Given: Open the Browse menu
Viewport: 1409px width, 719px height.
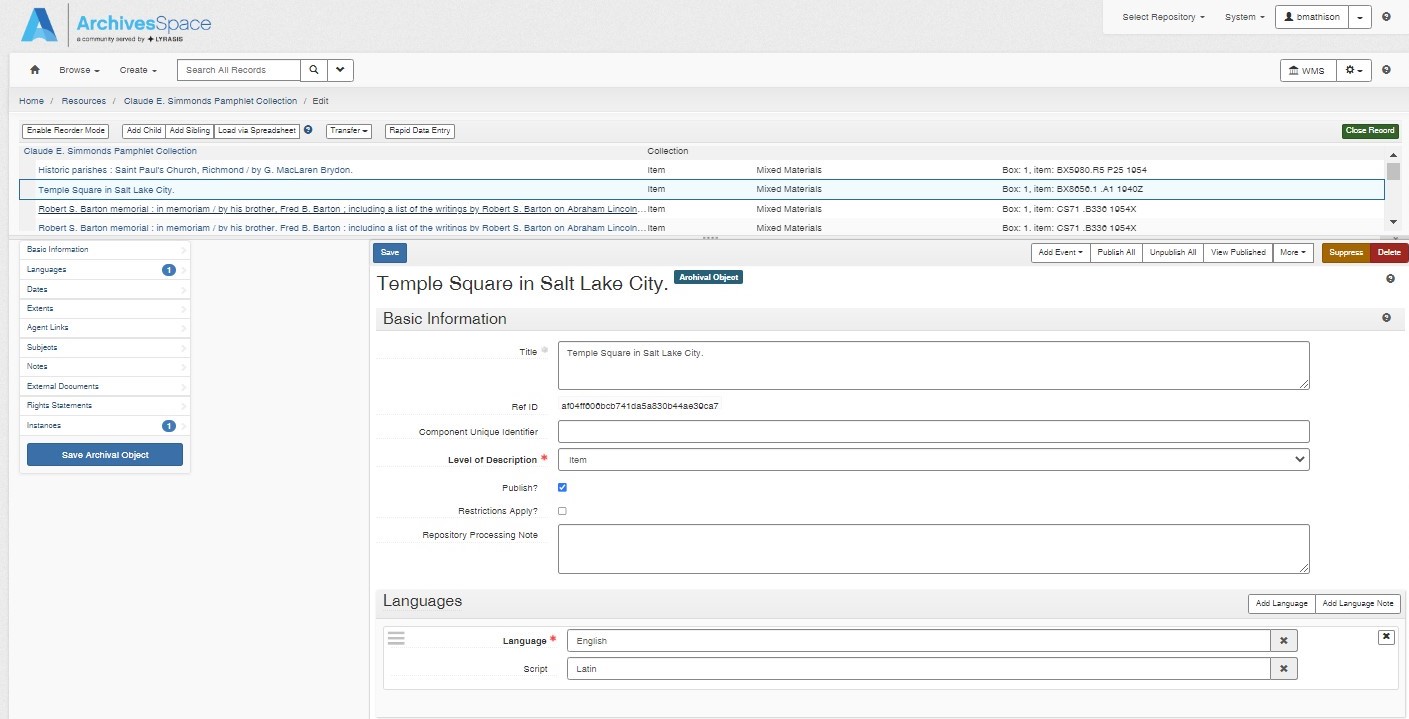Looking at the screenshot, I should [x=78, y=70].
